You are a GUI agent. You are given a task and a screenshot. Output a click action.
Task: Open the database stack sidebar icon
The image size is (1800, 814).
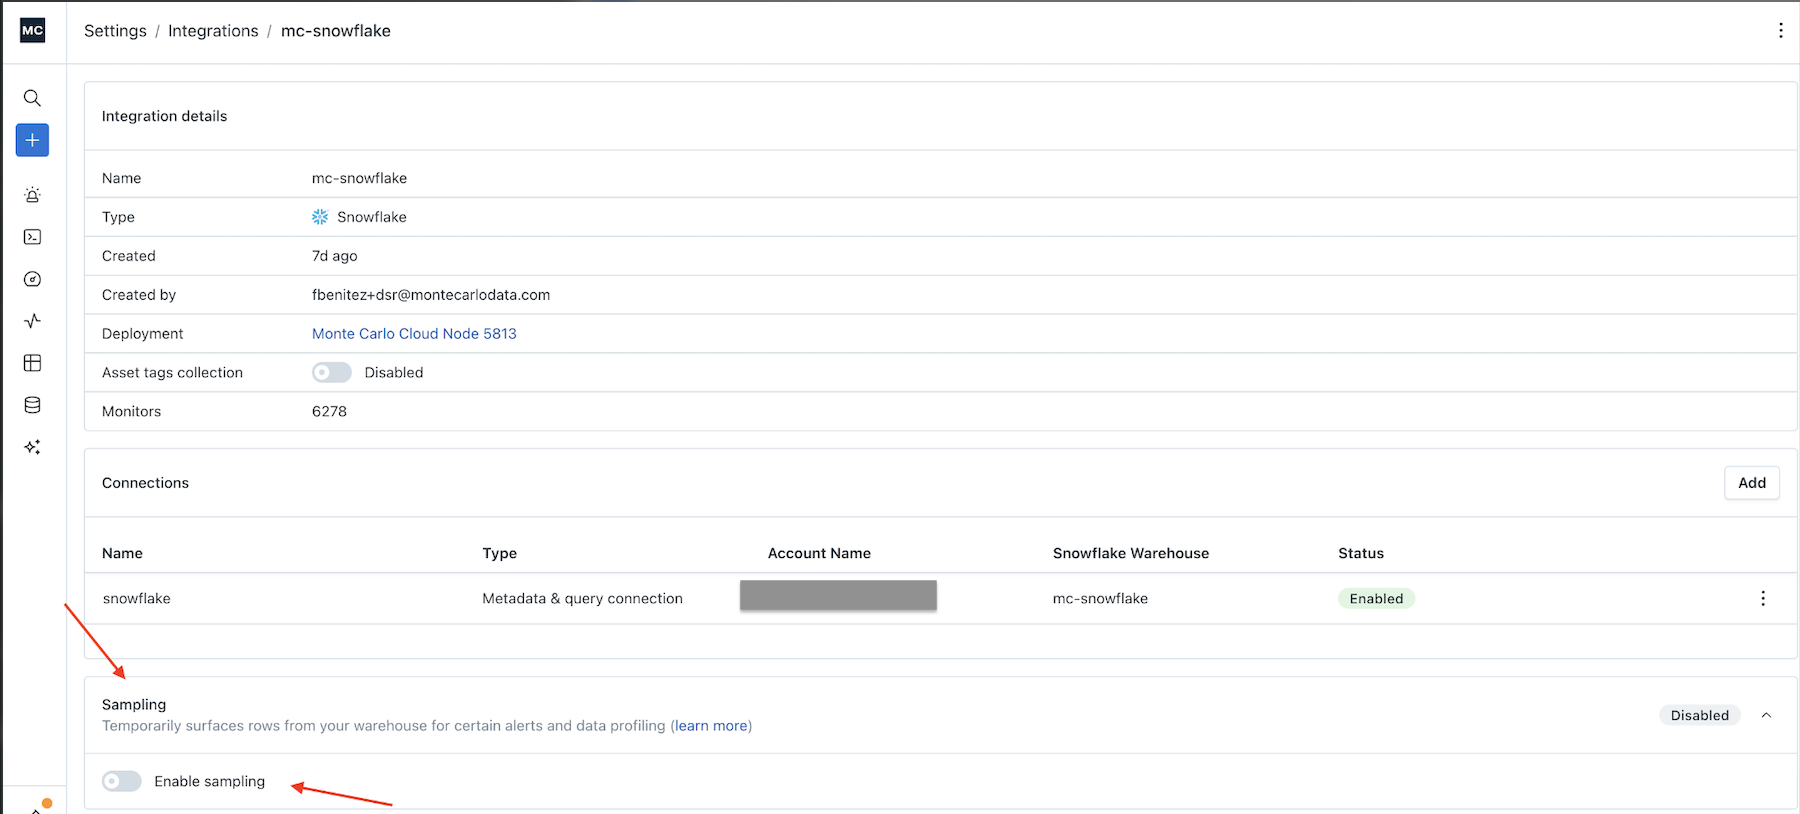[32, 405]
